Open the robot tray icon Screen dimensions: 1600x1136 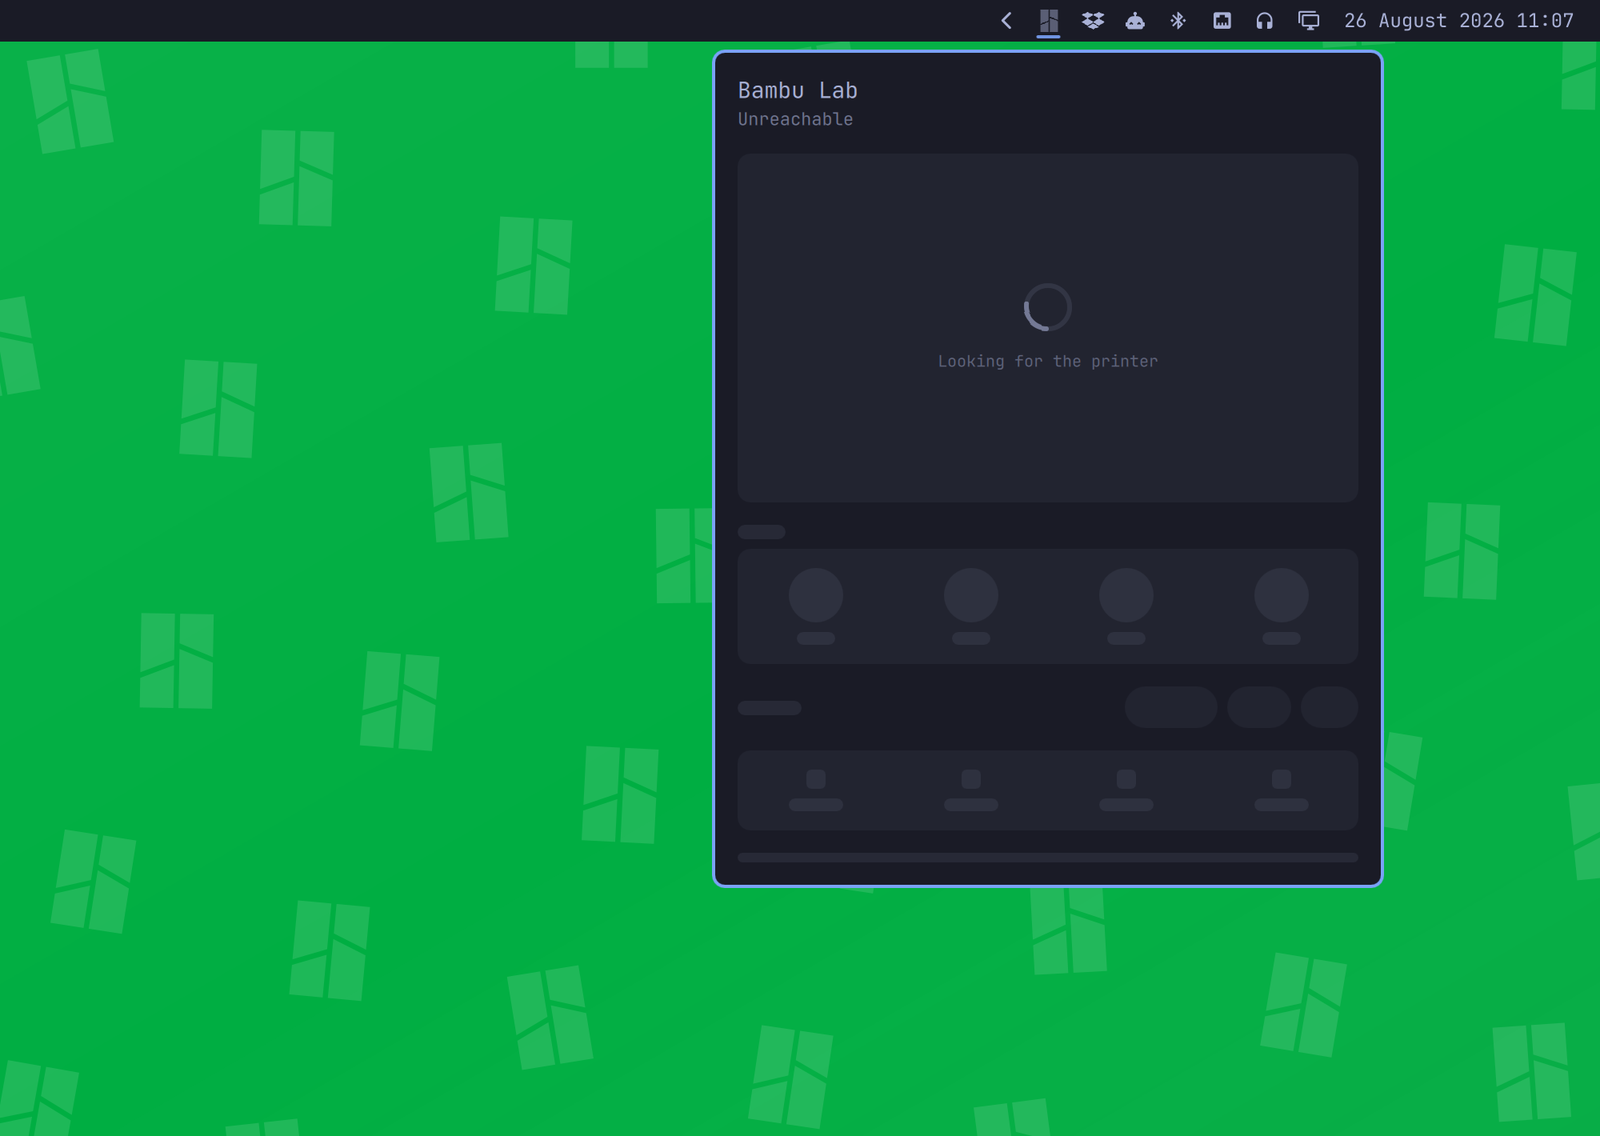(1135, 20)
